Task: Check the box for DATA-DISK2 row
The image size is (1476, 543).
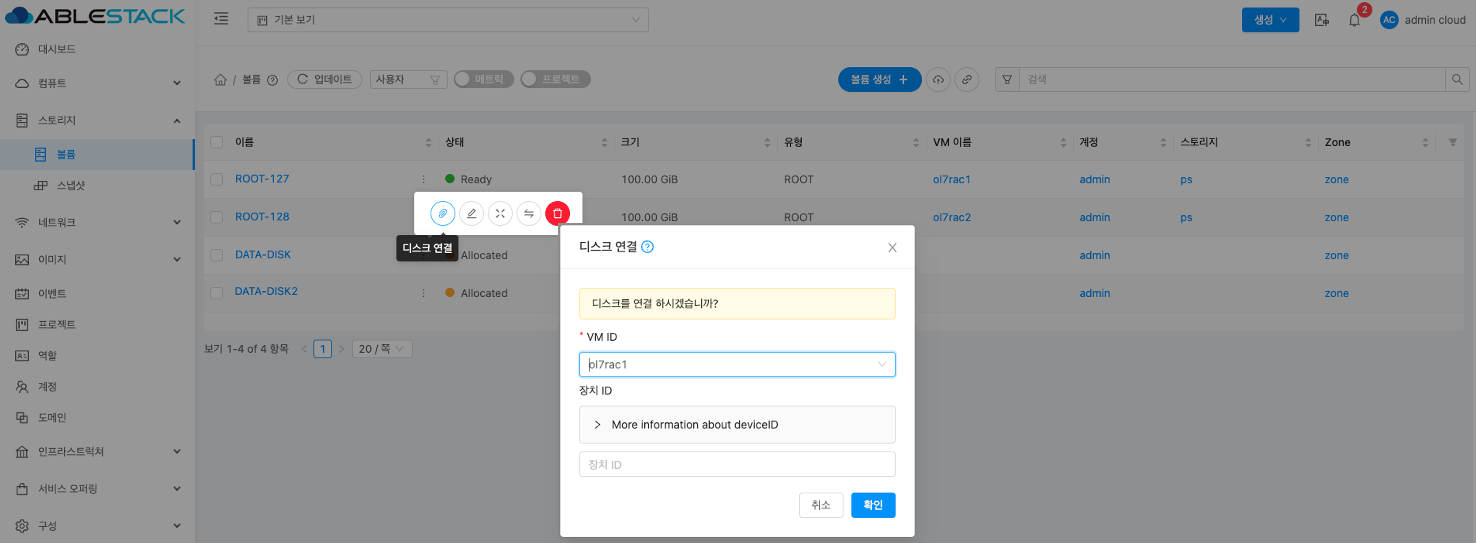Action: [217, 292]
